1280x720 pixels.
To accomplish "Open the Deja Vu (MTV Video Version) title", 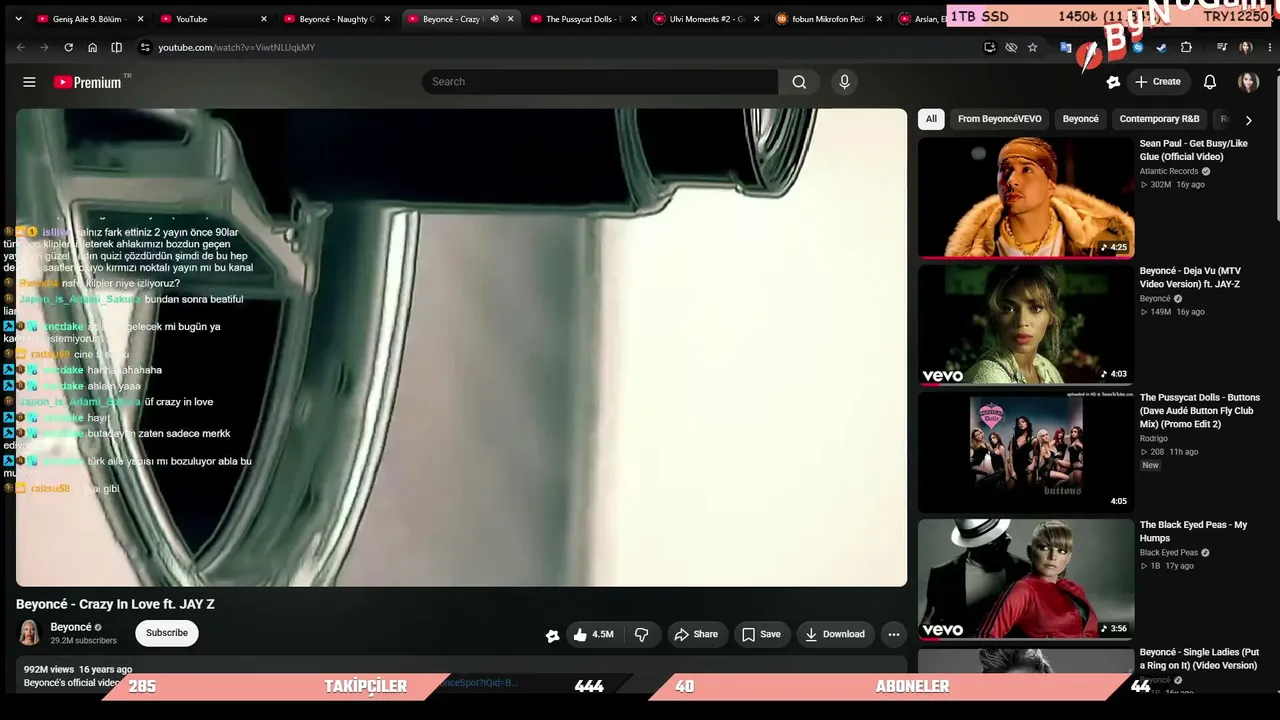I will [1190, 277].
